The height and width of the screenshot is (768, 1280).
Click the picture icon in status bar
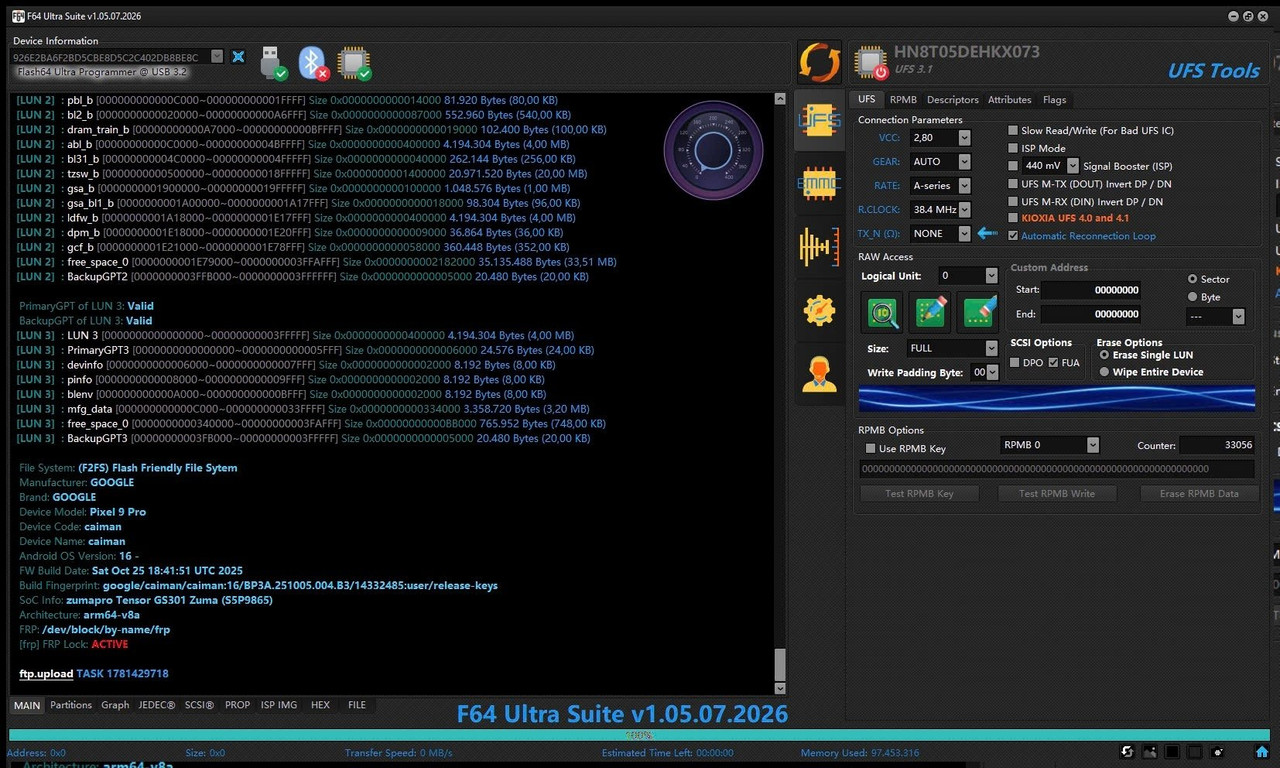(1150, 752)
